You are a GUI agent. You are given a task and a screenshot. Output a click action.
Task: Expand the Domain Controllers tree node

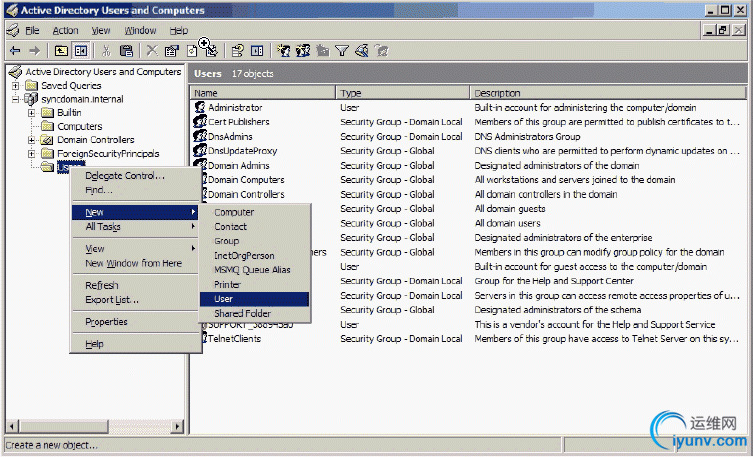coord(32,140)
